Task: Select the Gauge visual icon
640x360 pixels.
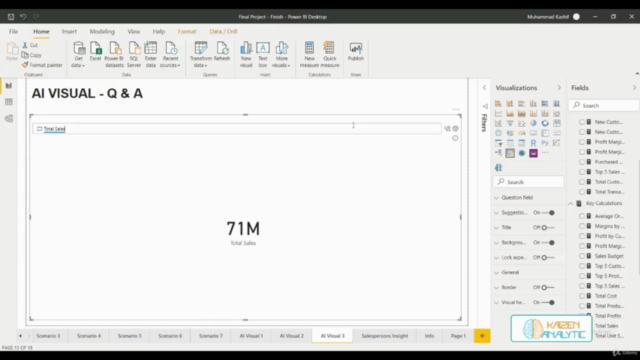Action: pyautogui.click(x=522, y=133)
